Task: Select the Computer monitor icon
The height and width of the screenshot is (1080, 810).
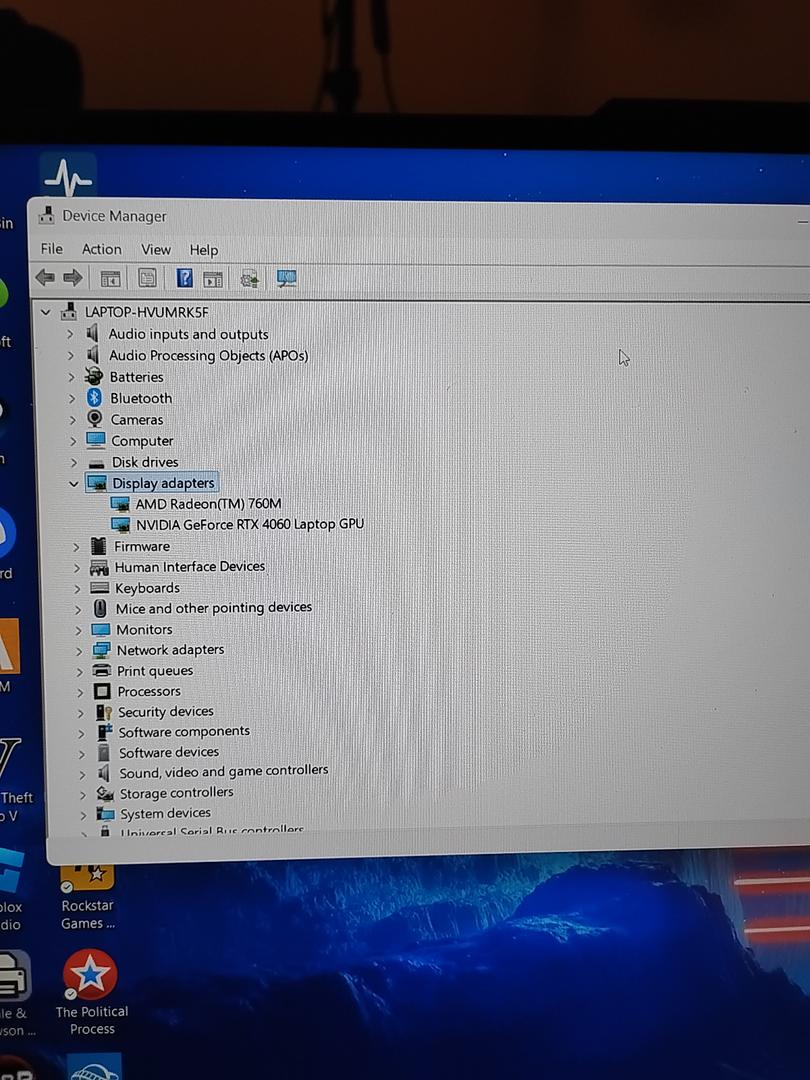Action: pyautogui.click(x=96, y=440)
